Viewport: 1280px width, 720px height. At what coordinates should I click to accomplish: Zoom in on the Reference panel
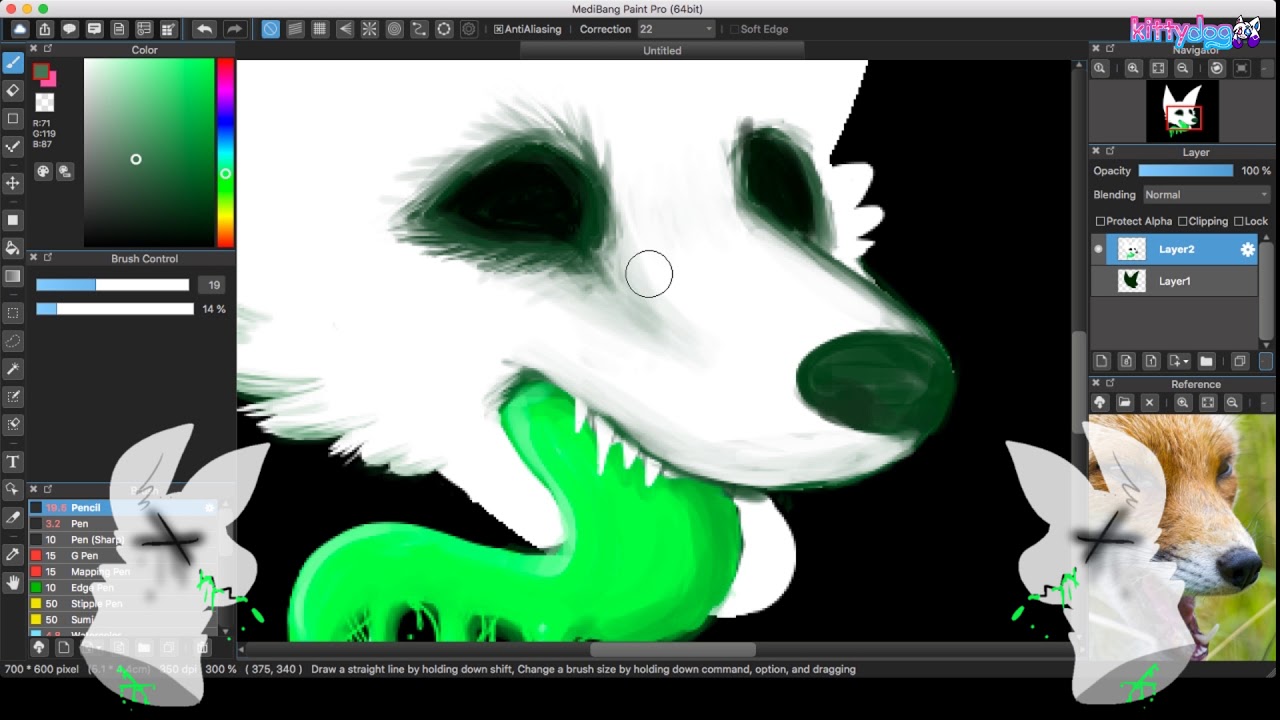point(1183,402)
